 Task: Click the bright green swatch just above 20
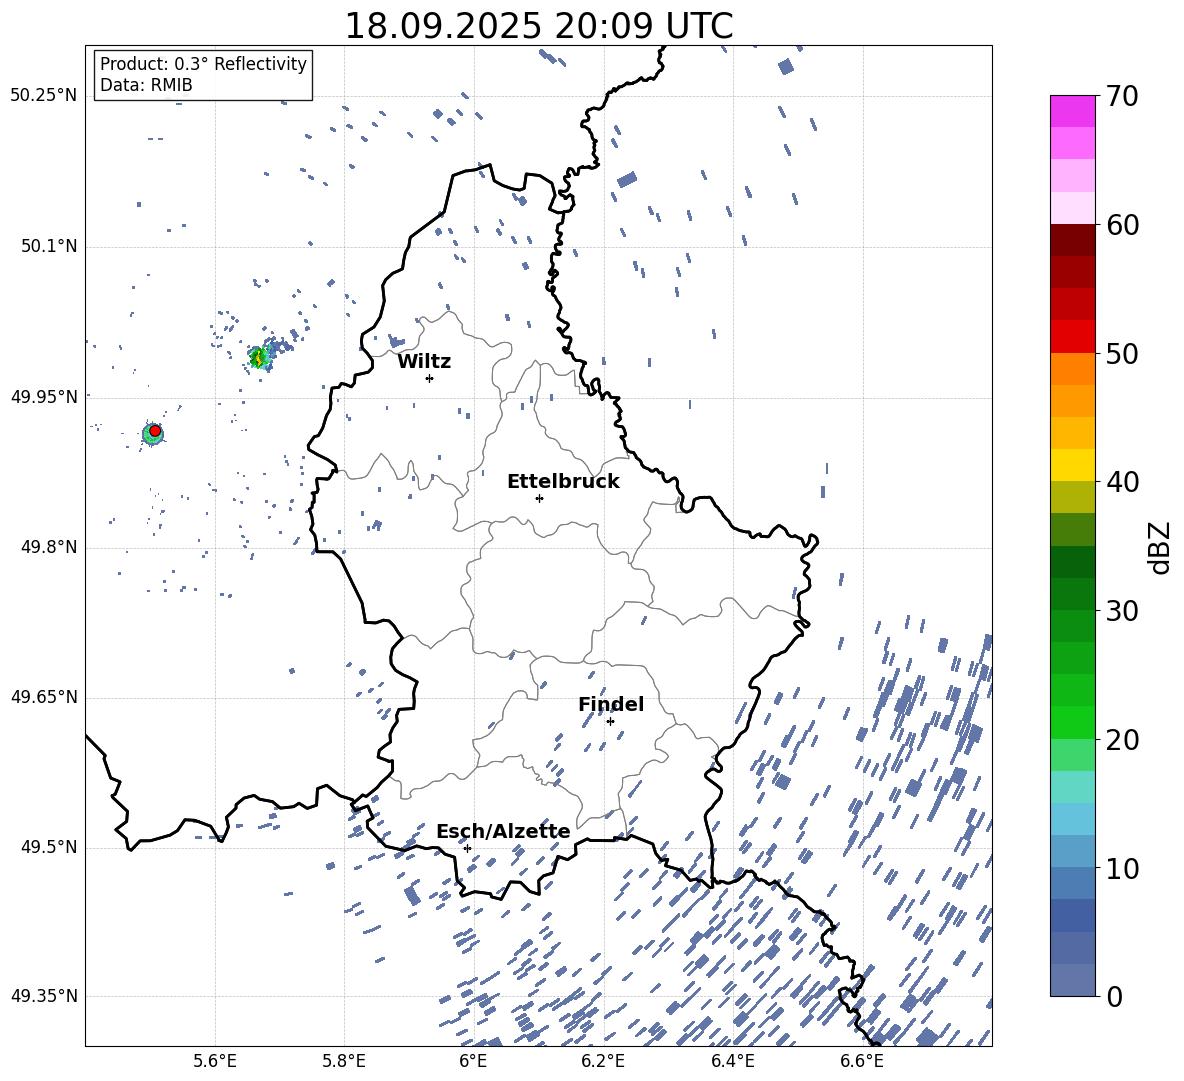[x=1072, y=722]
